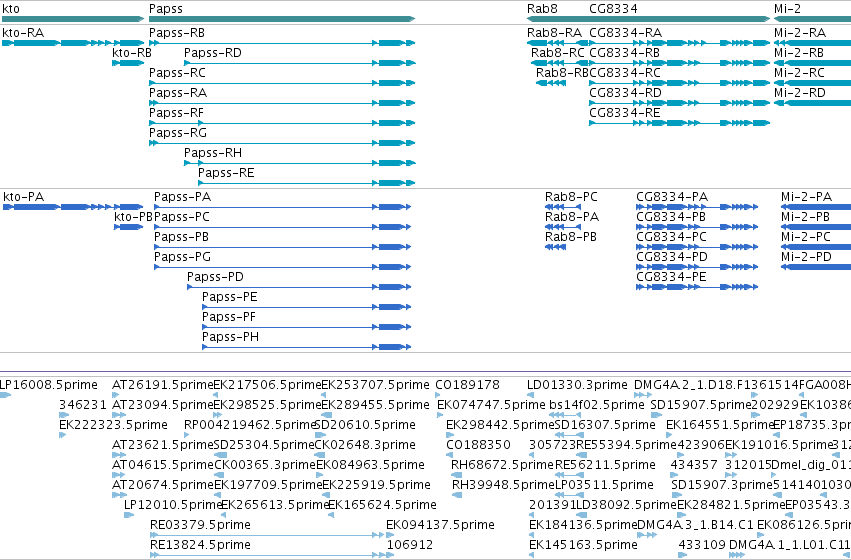The image size is (851, 560).
Task: Select the Papss-RA transcript
Action: click(282, 103)
